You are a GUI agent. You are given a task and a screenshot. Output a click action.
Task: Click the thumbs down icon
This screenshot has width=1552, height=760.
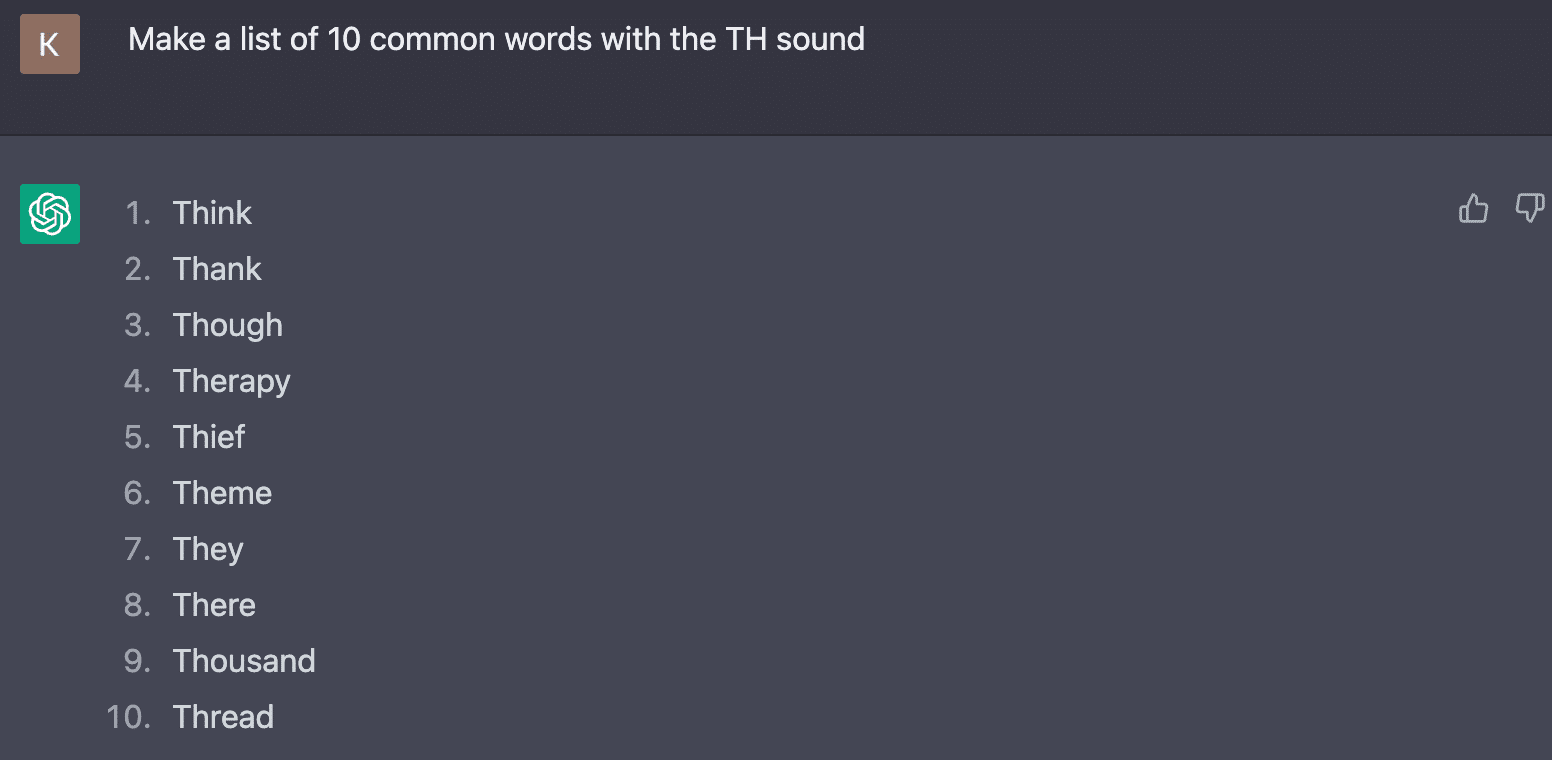pos(1529,209)
